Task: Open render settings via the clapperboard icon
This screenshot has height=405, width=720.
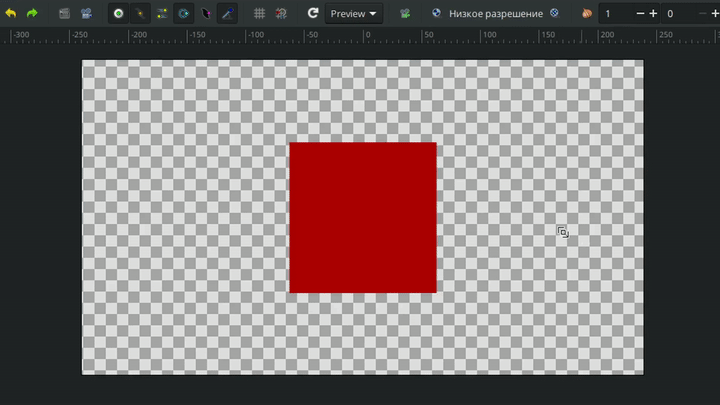Action: click(x=64, y=14)
